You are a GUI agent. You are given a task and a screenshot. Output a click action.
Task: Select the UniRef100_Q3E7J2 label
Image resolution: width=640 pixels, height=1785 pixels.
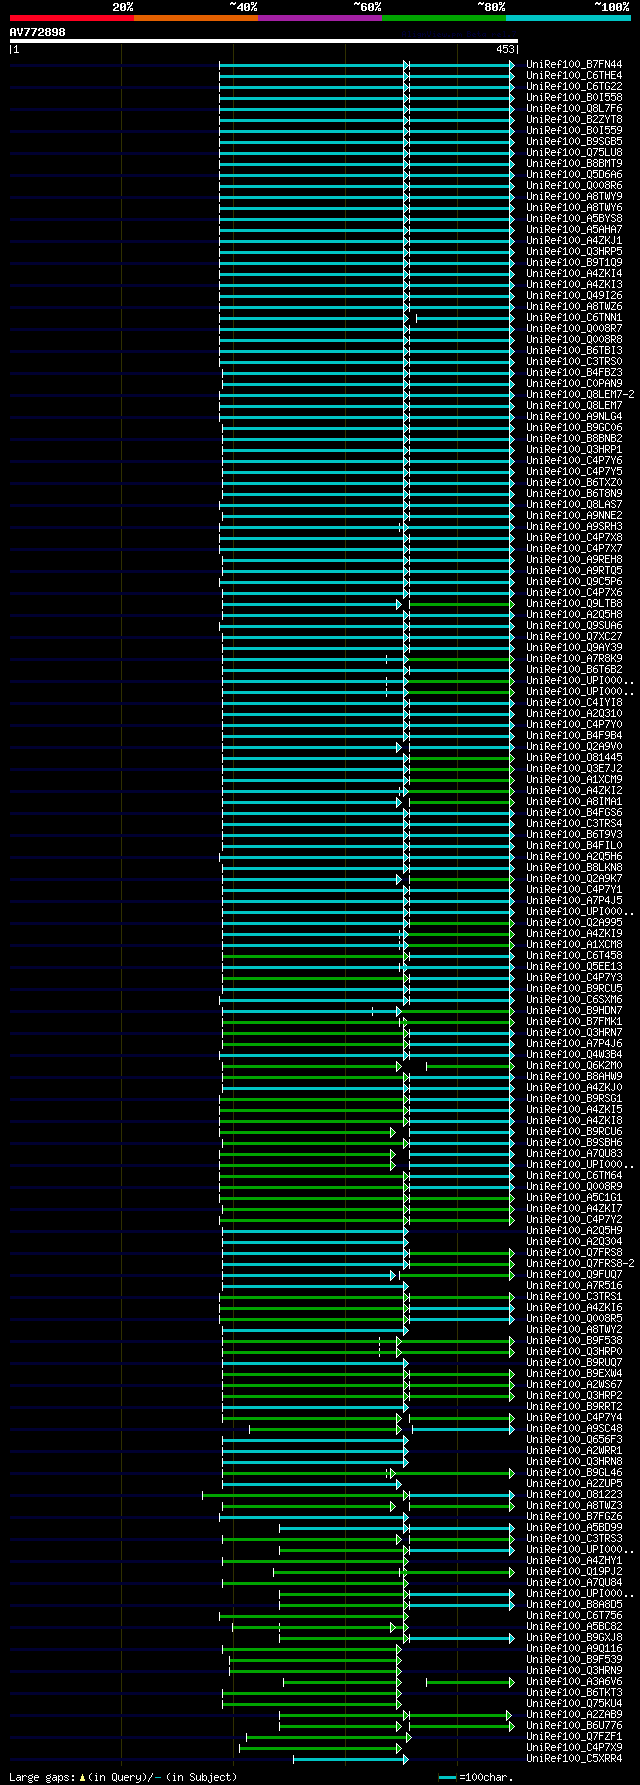[x=574, y=768]
